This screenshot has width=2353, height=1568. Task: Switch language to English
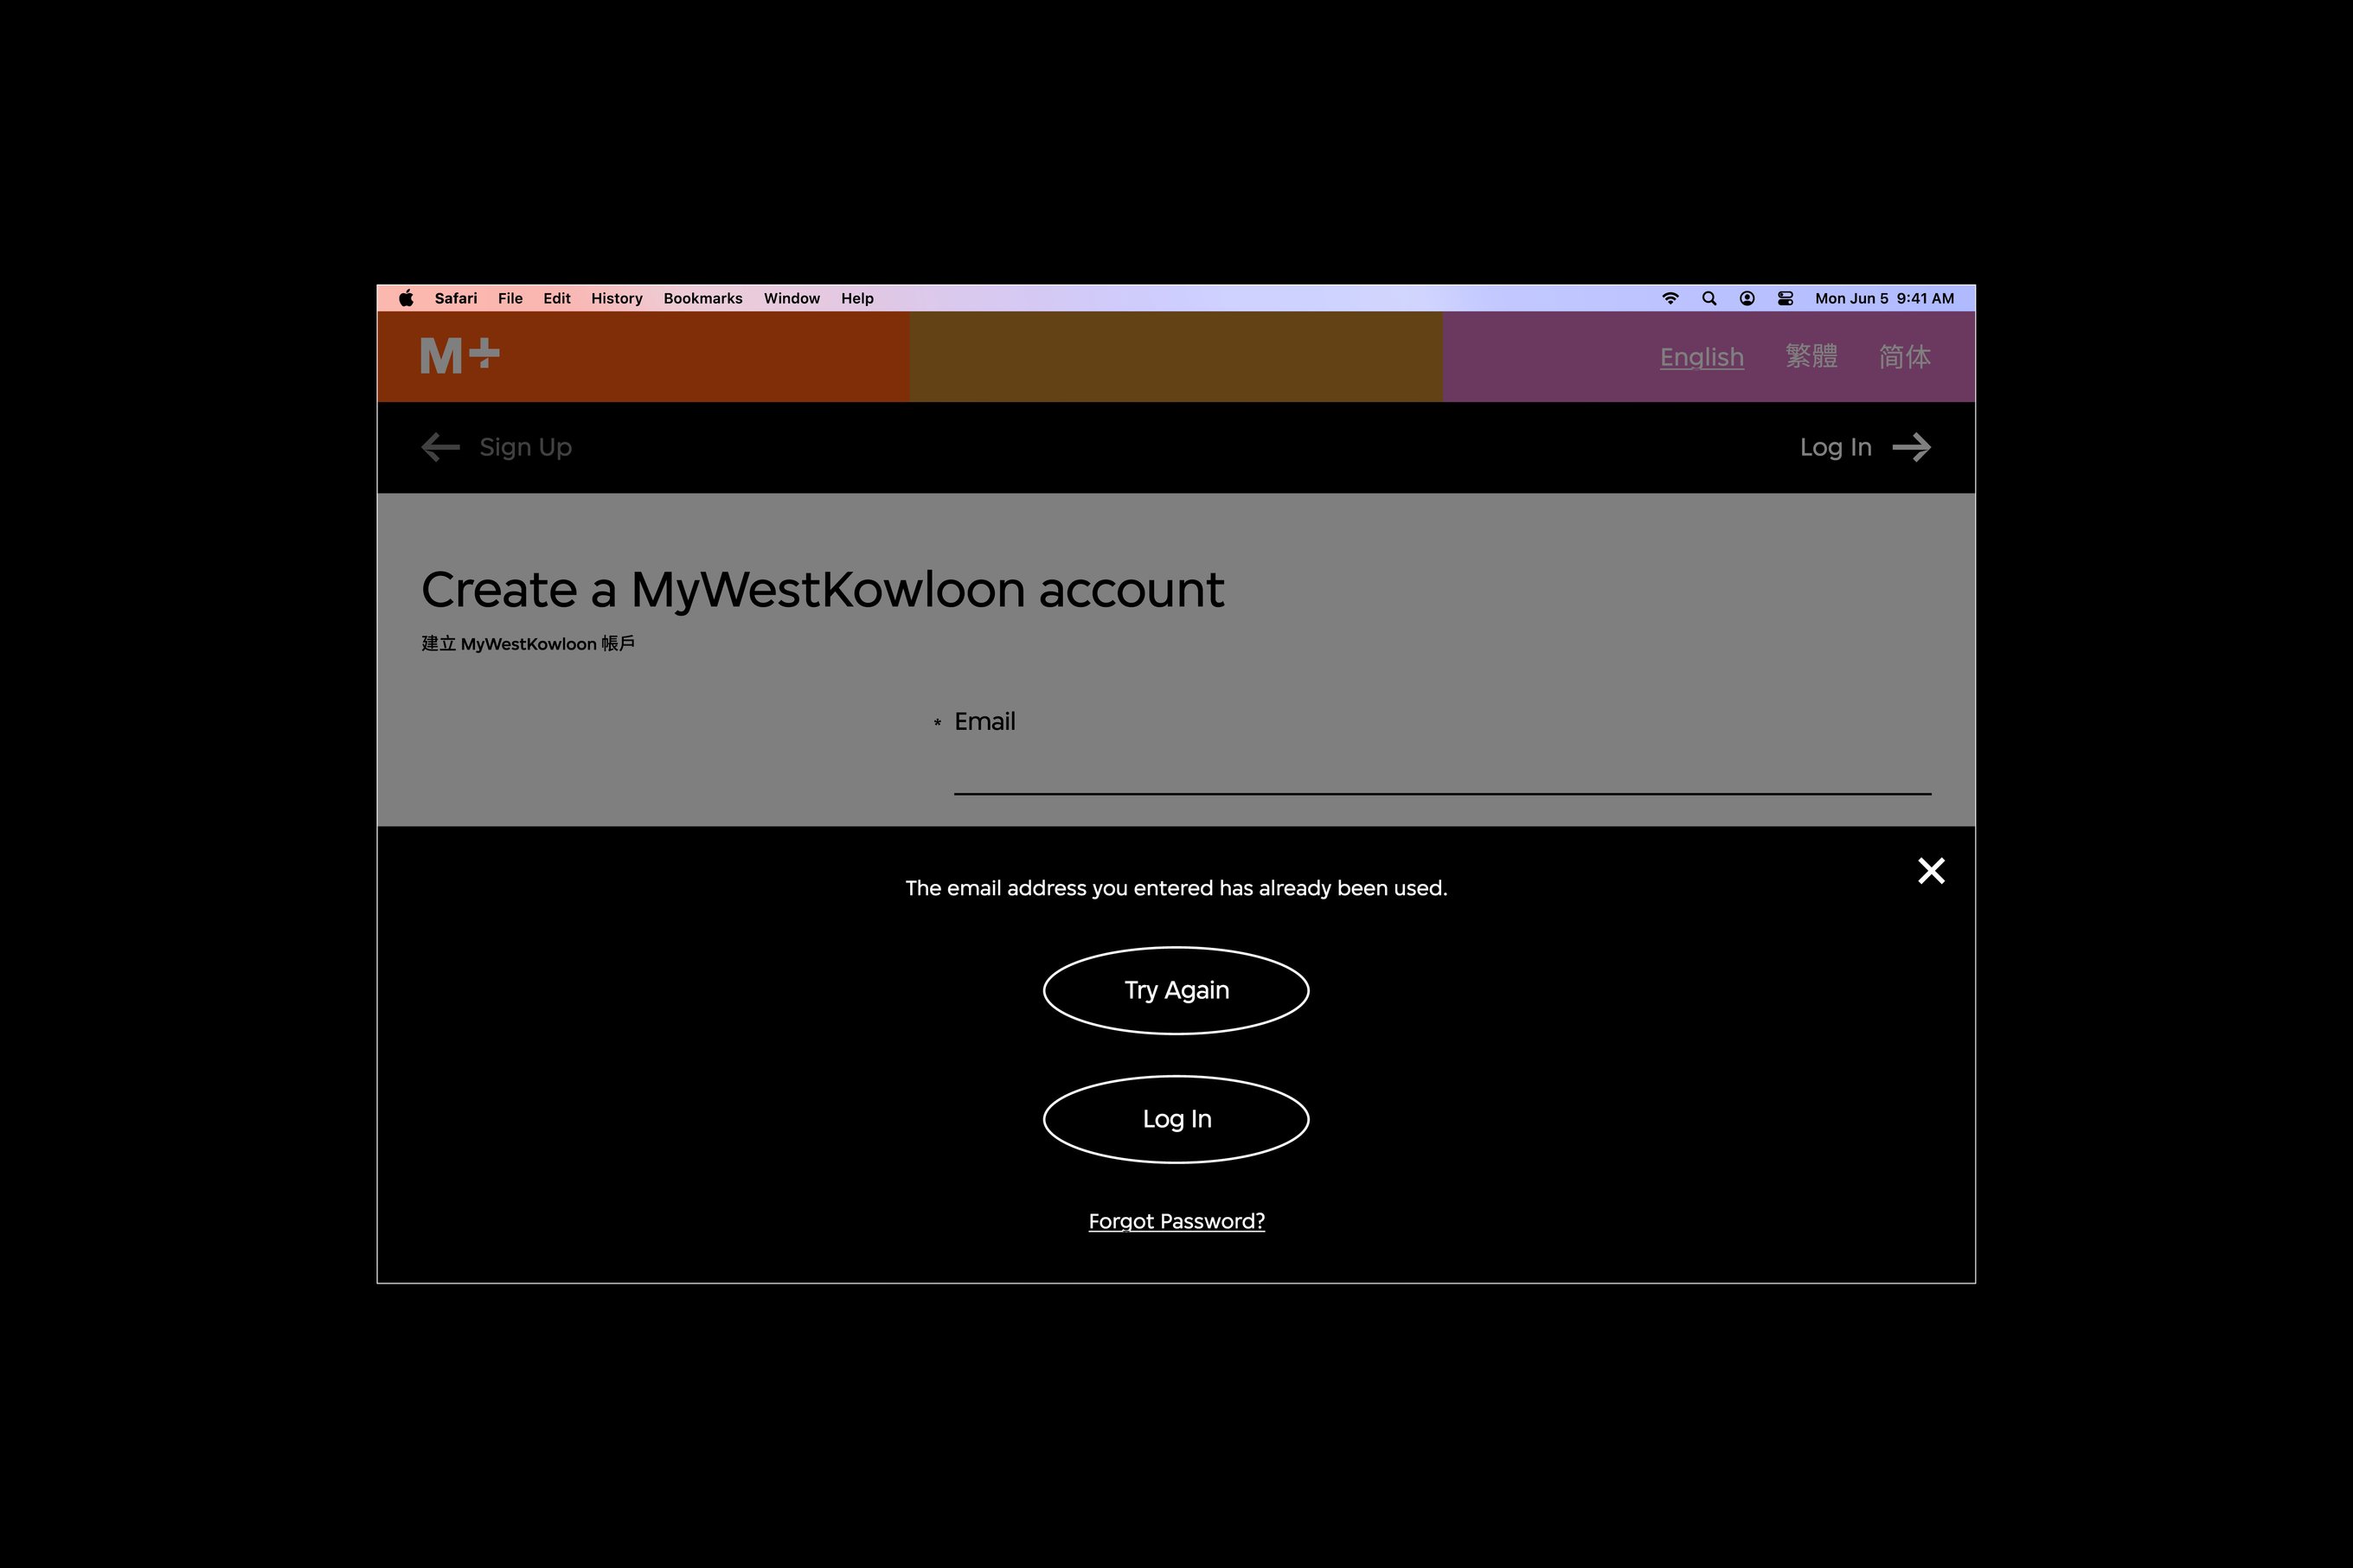[x=1701, y=357]
